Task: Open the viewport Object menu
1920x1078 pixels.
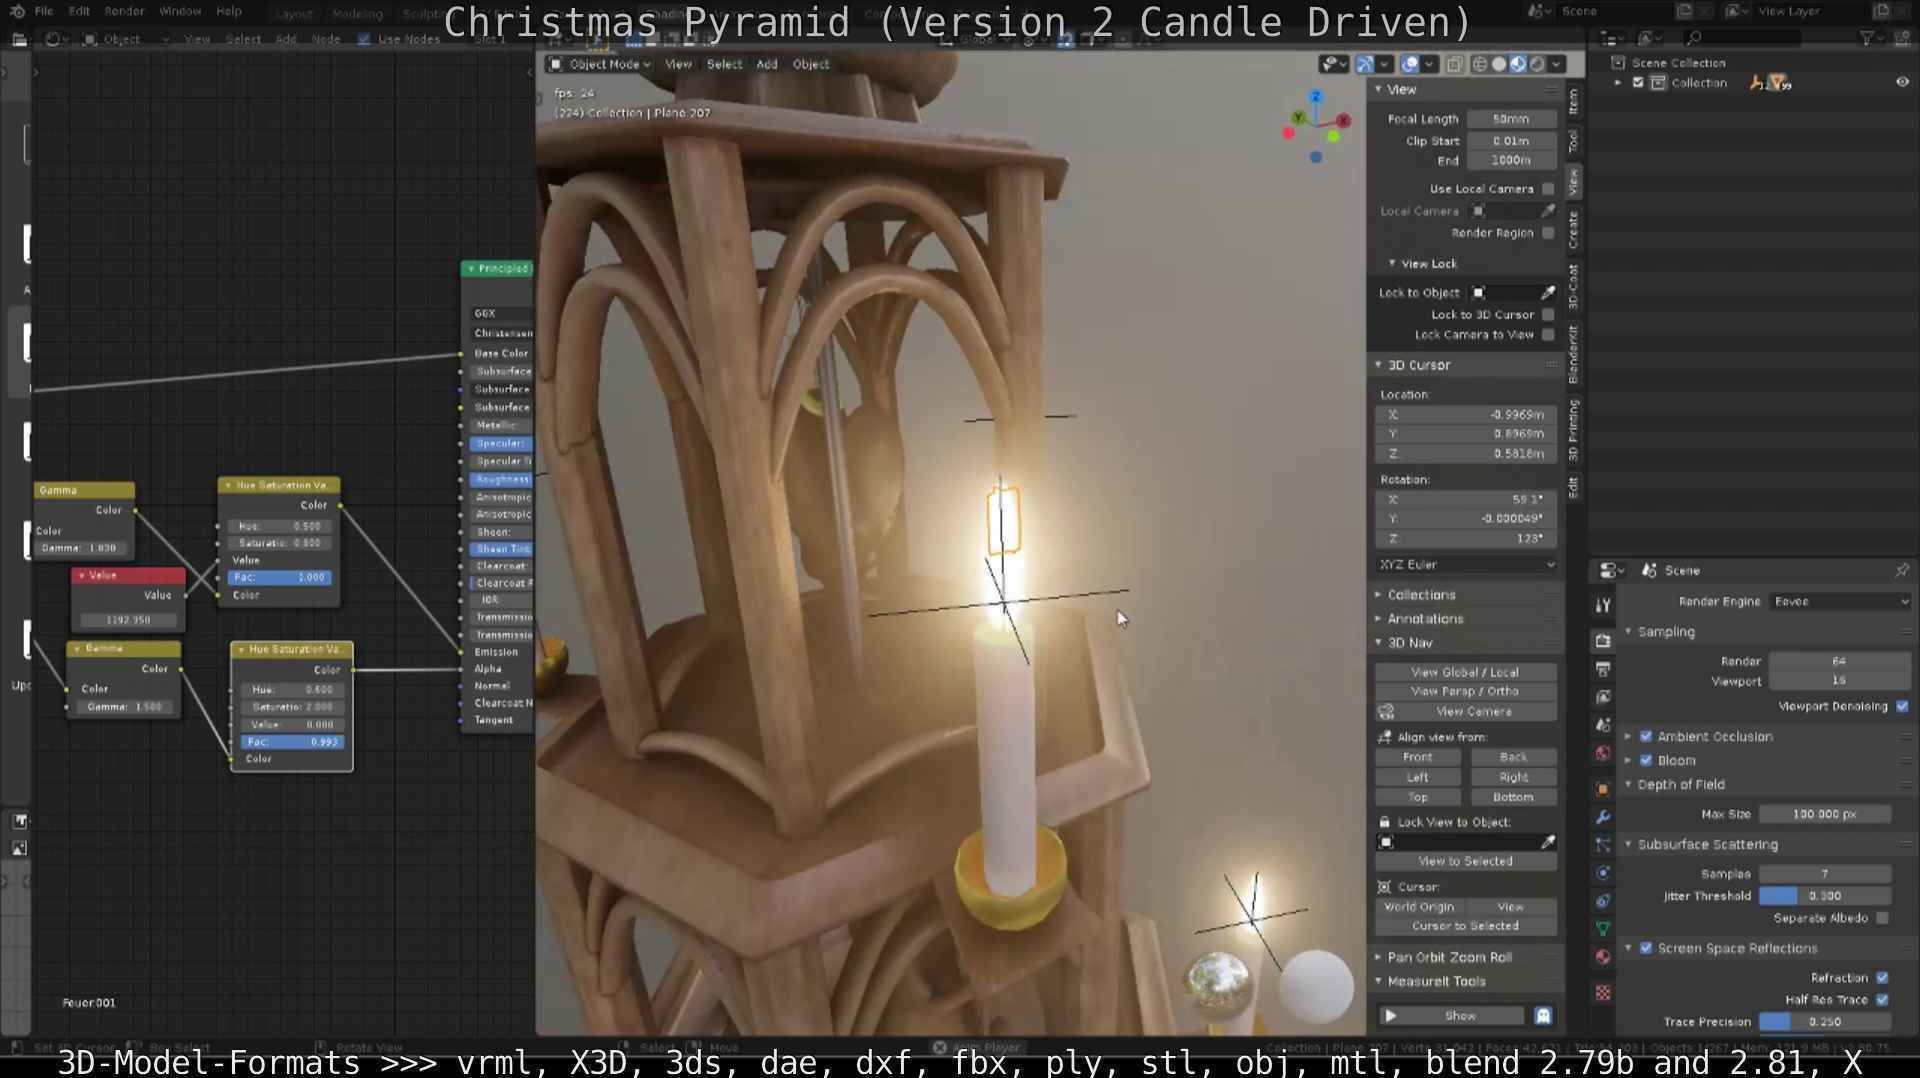Action: pos(811,64)
